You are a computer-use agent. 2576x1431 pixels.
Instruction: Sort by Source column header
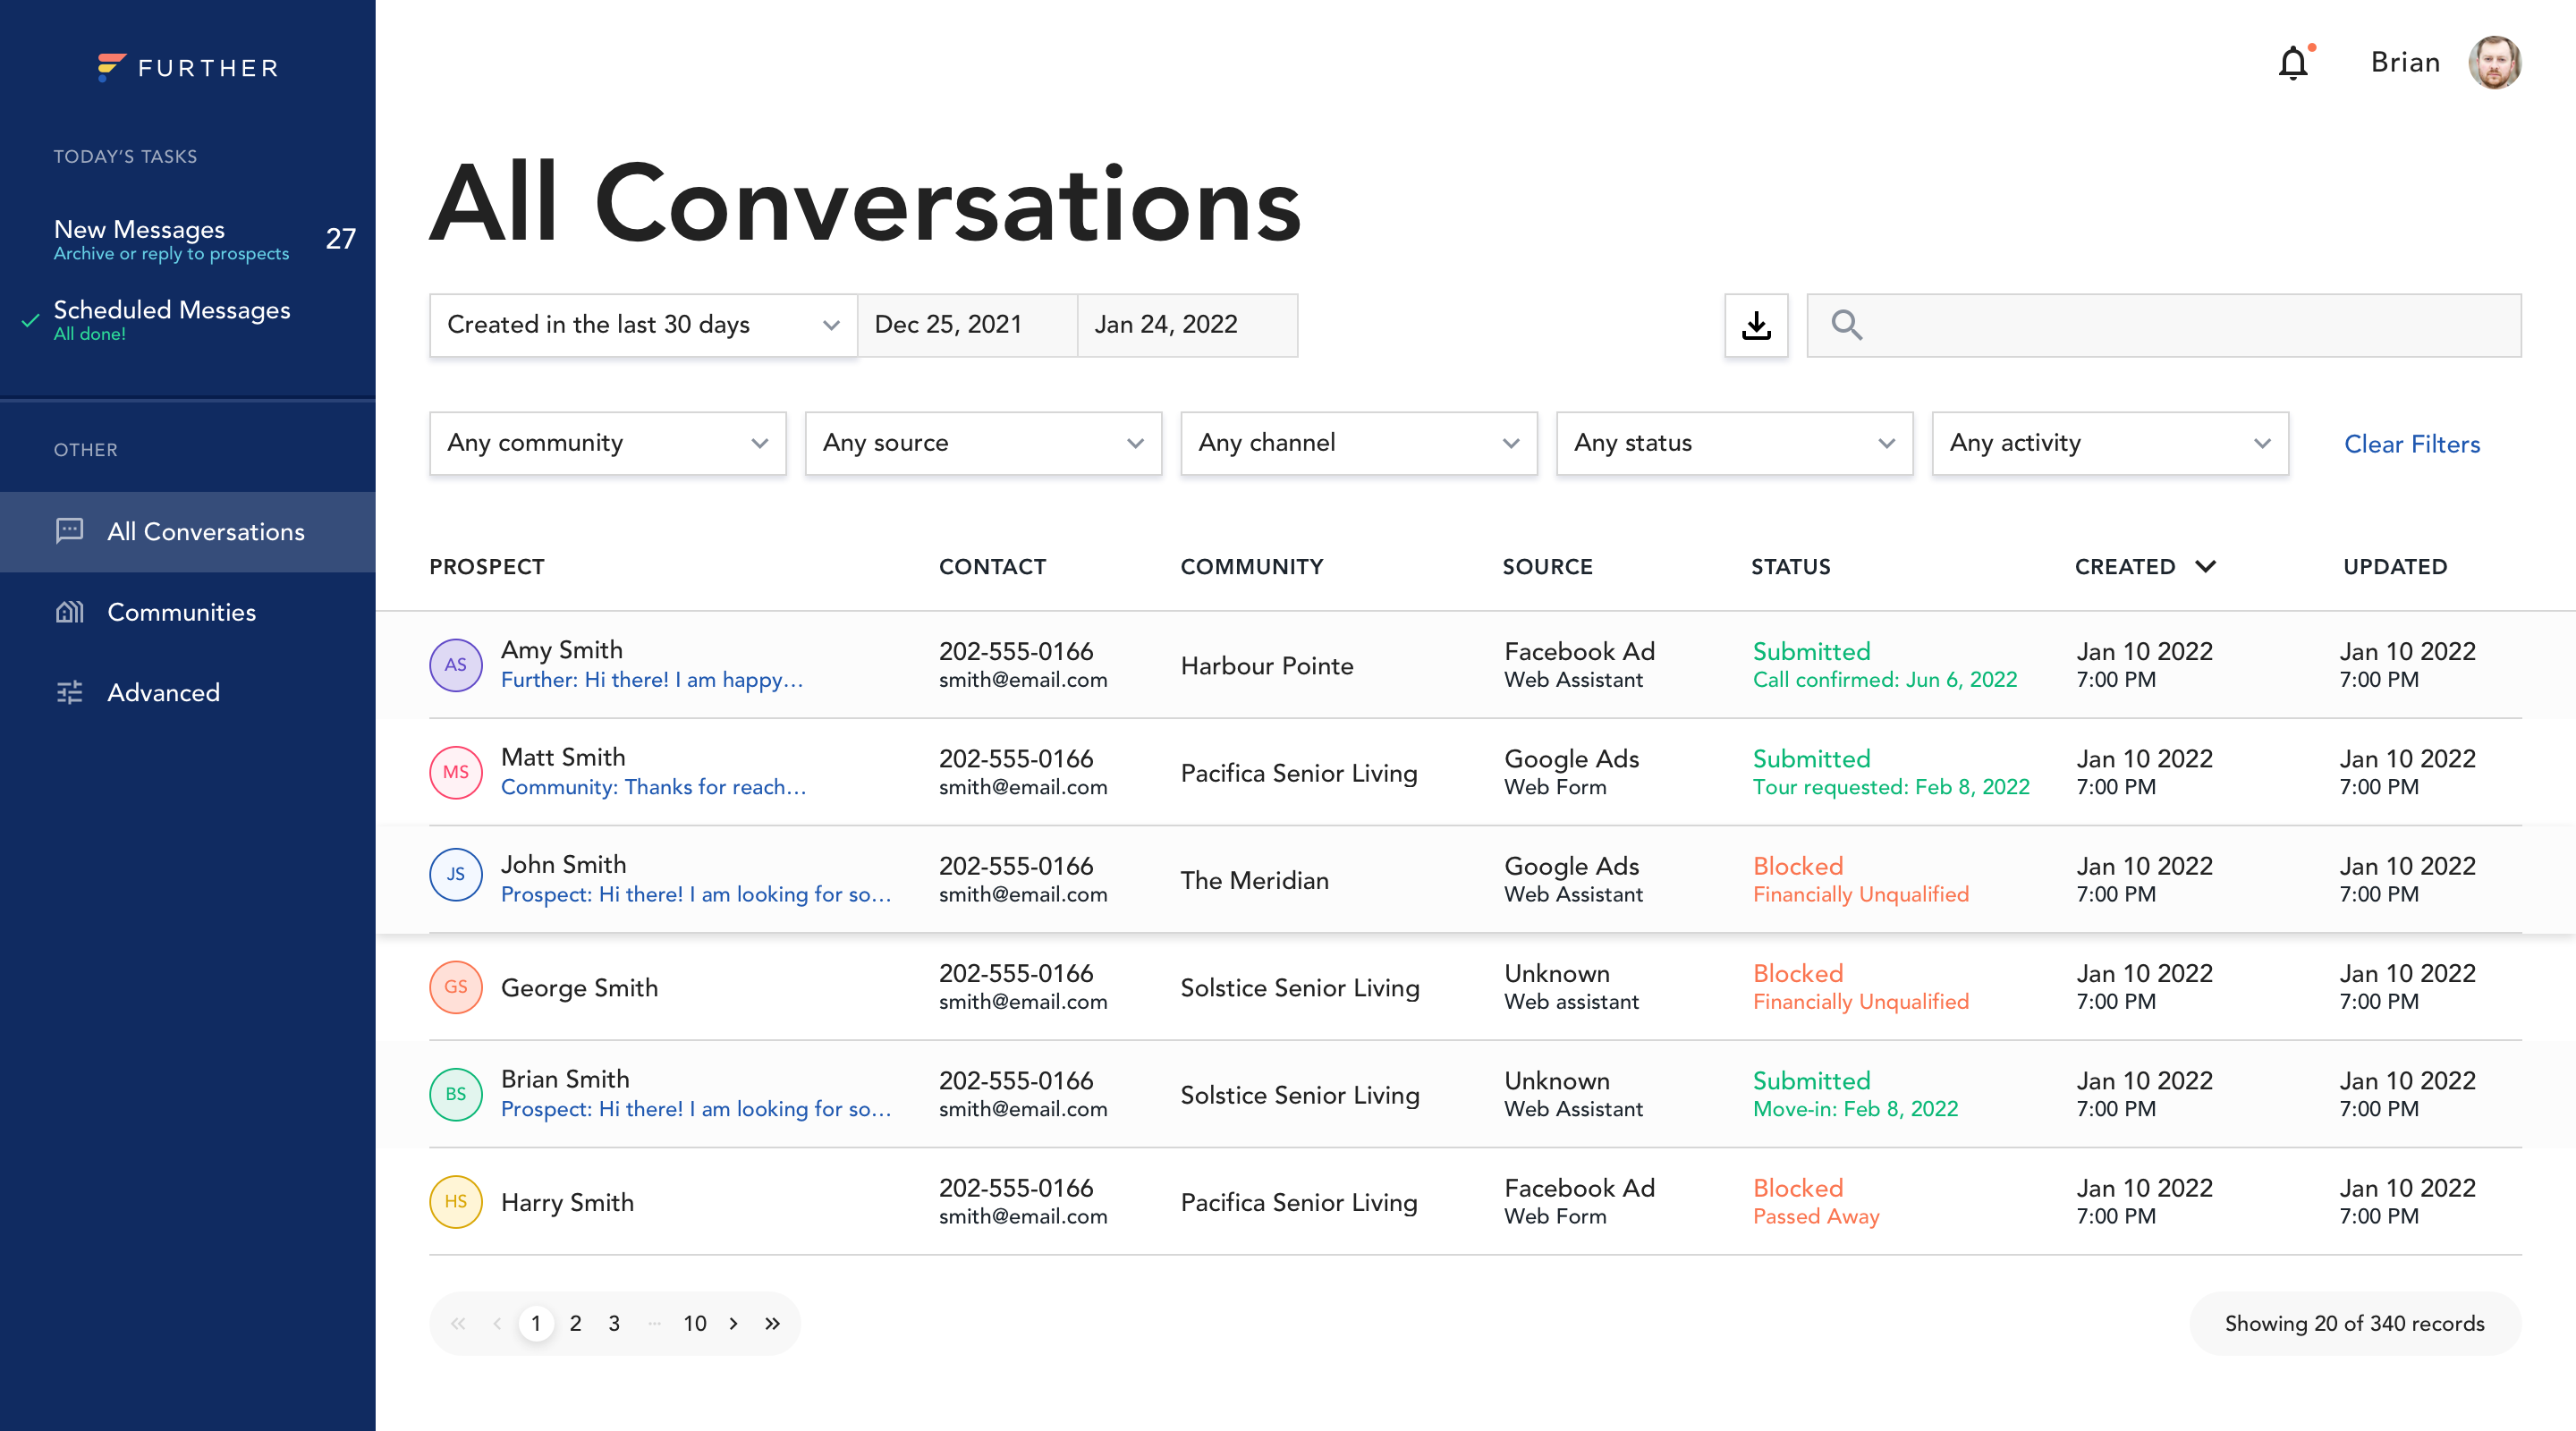click(1547, 567)
